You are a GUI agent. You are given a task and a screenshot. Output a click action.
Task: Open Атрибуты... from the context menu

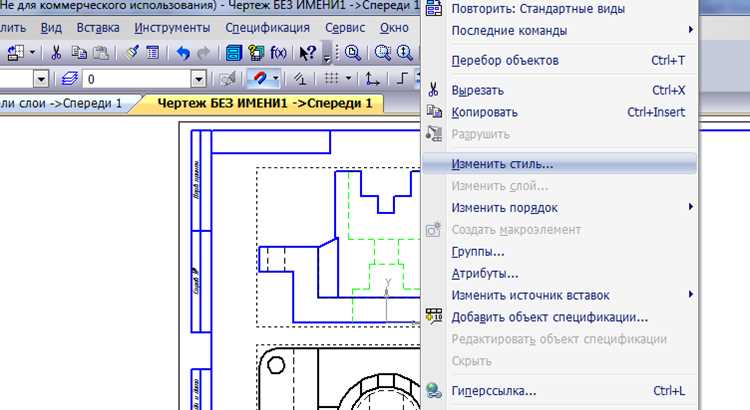pyautogui.click(x=560, y=274)
